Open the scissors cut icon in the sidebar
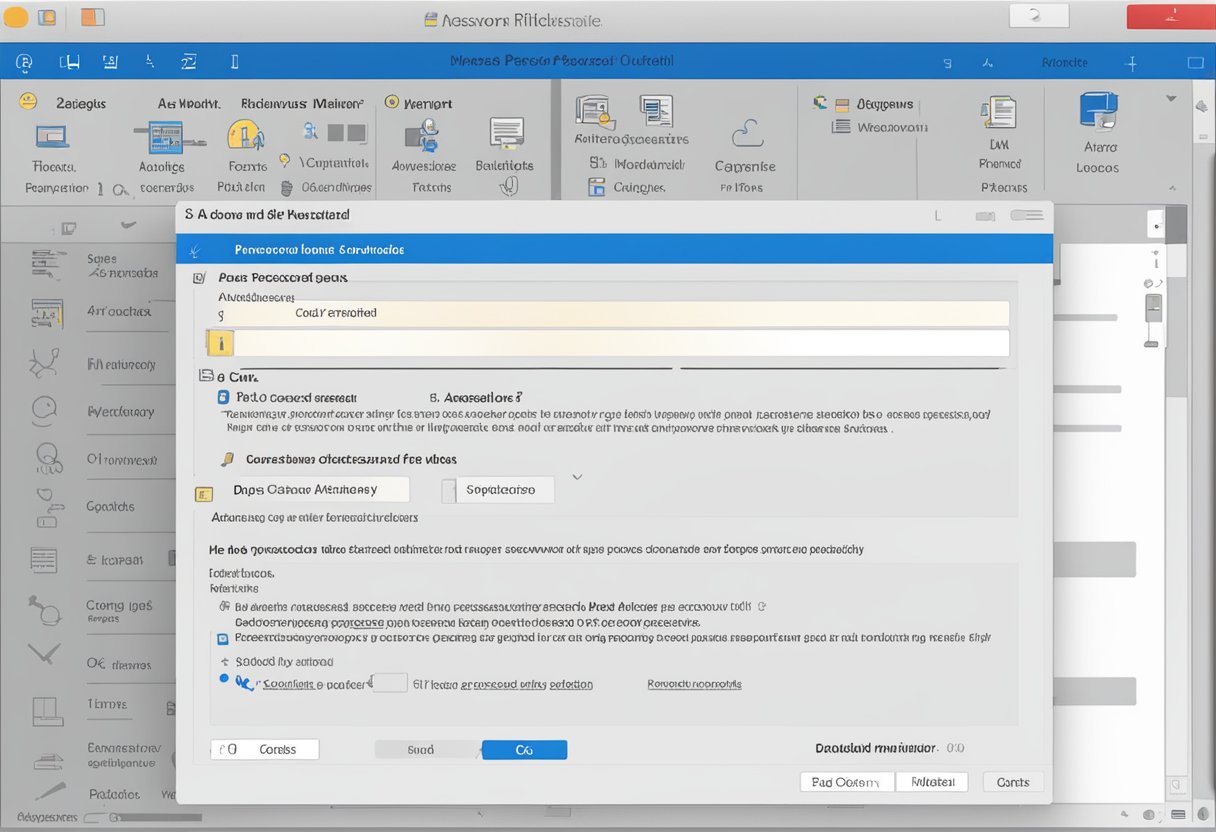The image size is (1216, 832). [x=42, y=361]
